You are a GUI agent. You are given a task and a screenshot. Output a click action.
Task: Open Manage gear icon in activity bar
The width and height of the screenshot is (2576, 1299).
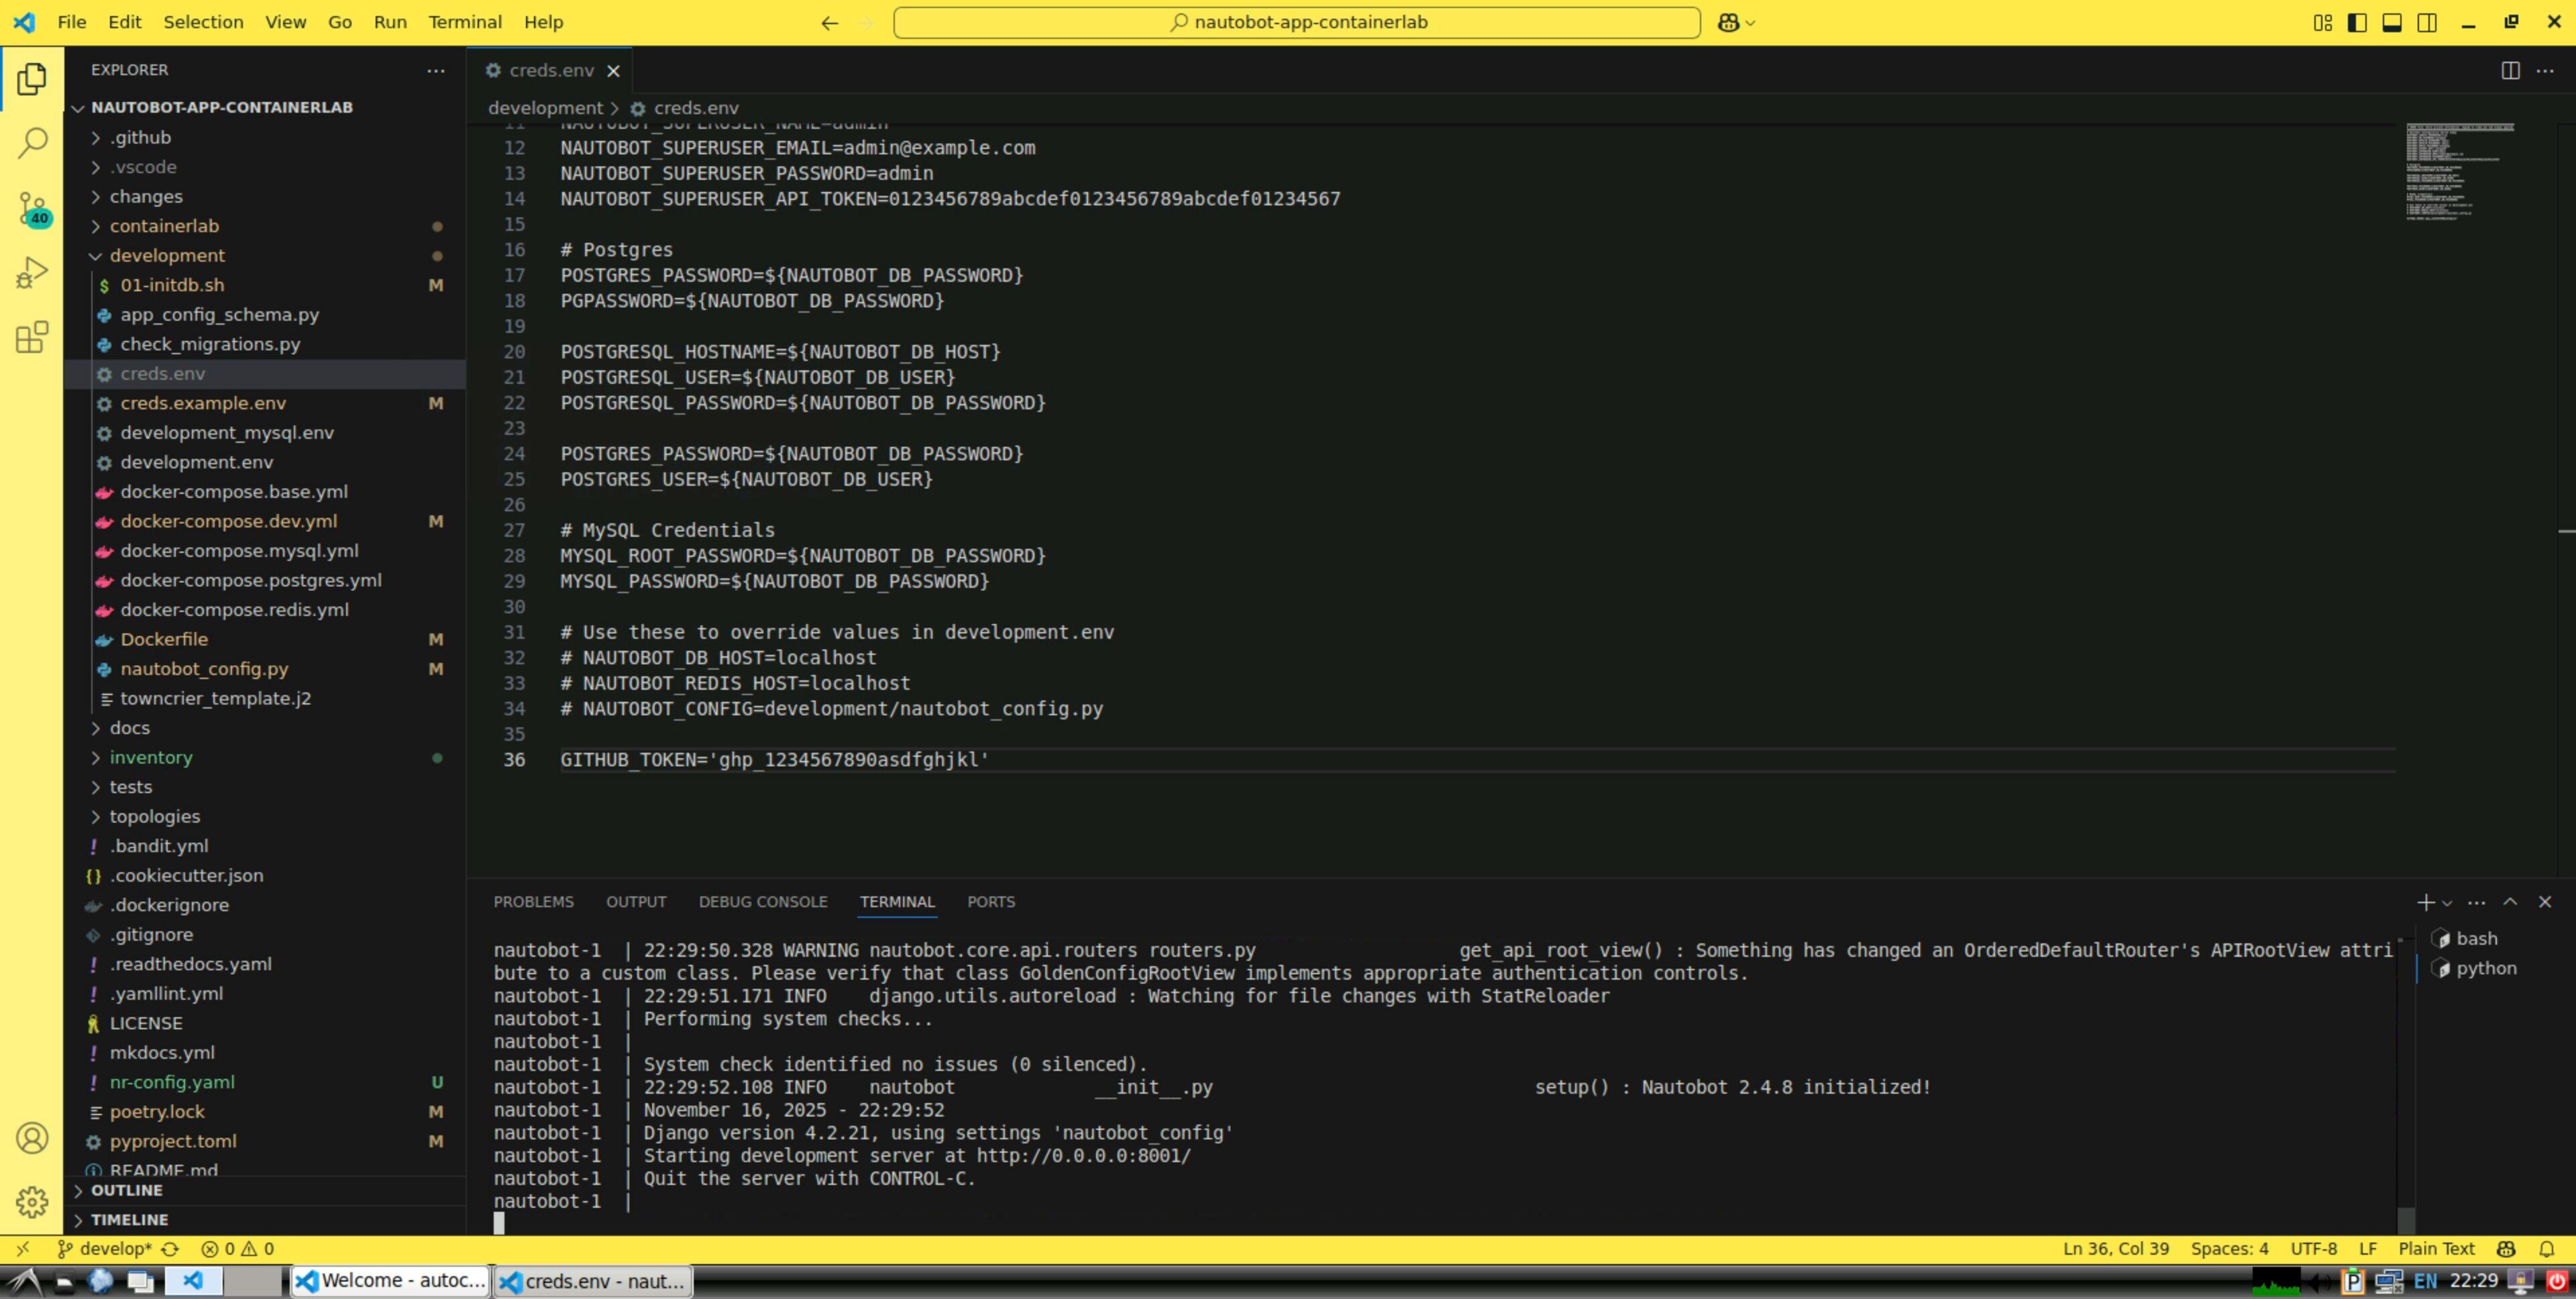point(32,1202)
